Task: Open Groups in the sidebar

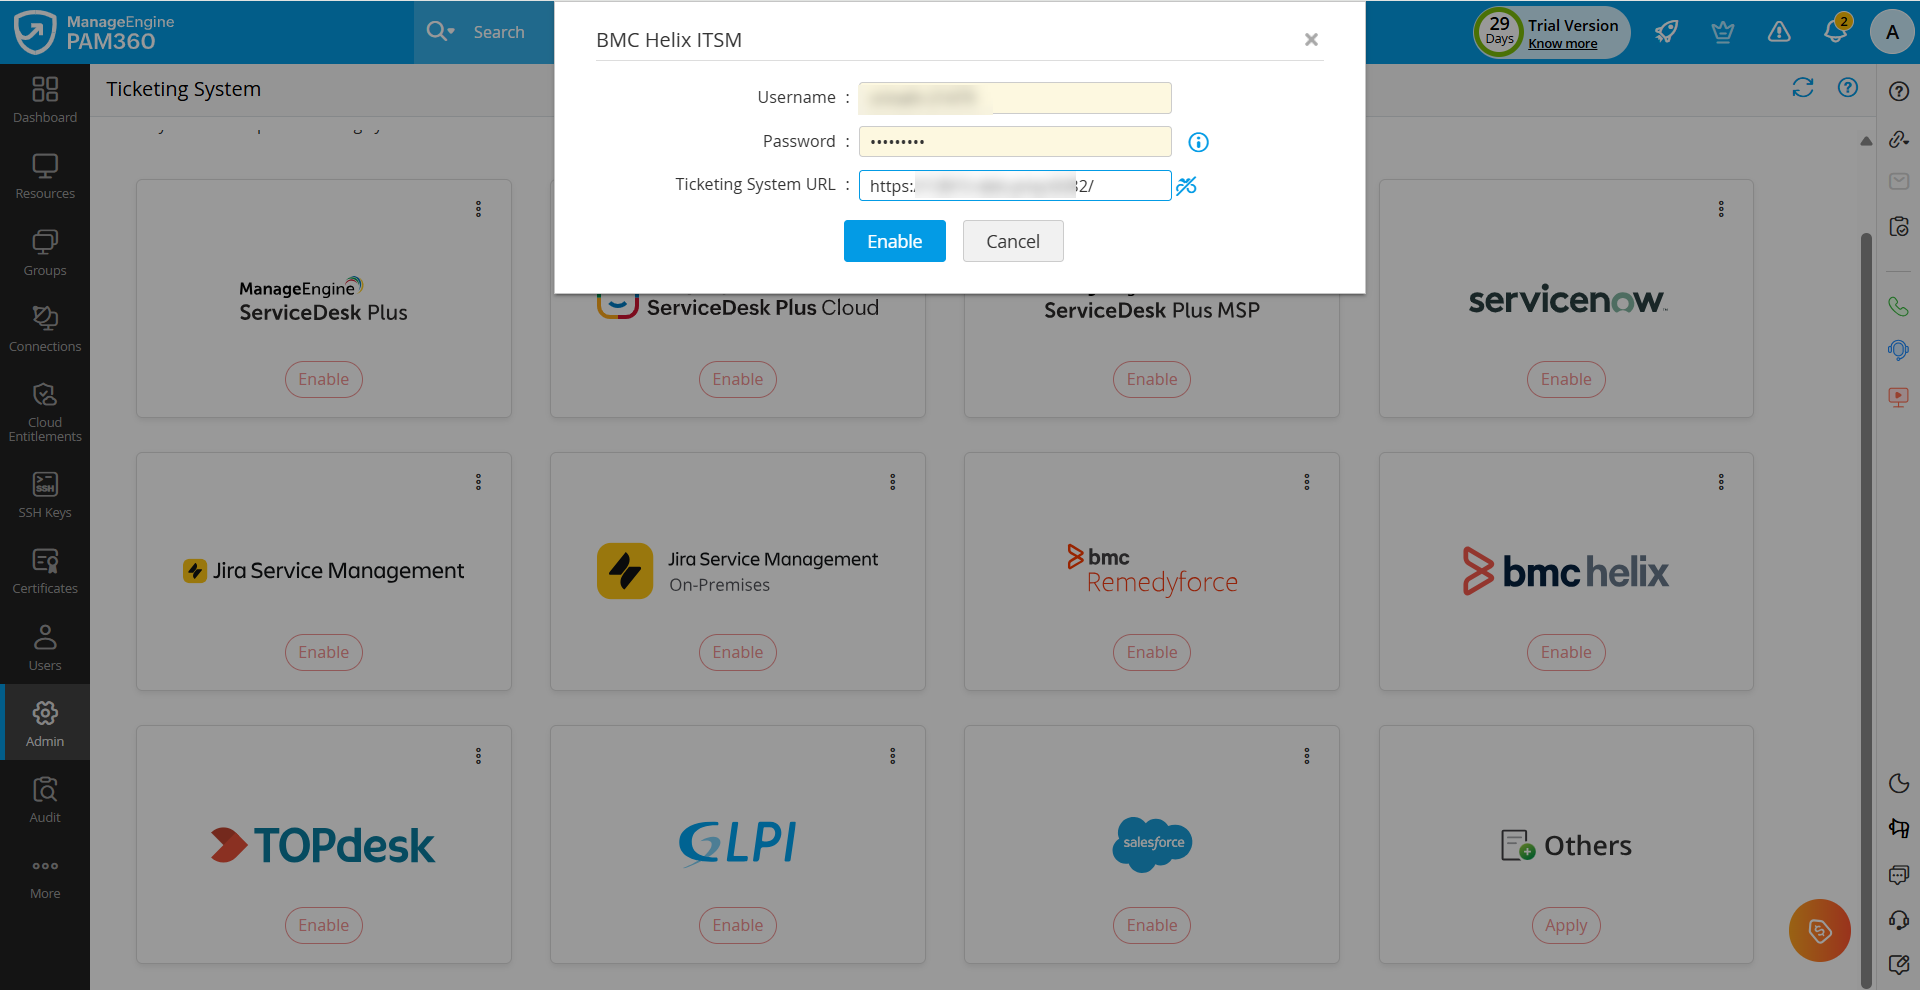Action: pyautogui.click(x=45, y=253)
